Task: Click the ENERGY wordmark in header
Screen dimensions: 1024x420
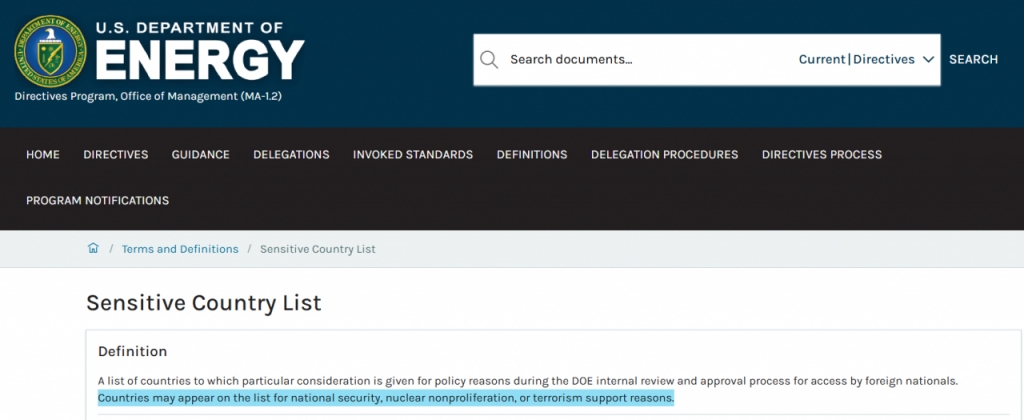Action: (200, 60)
